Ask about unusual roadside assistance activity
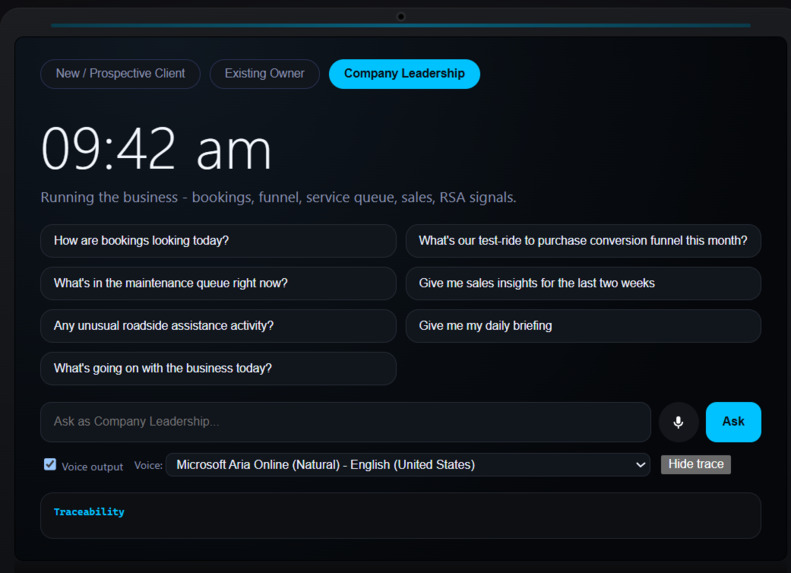 pyautogui.click(x=218, y=326)
